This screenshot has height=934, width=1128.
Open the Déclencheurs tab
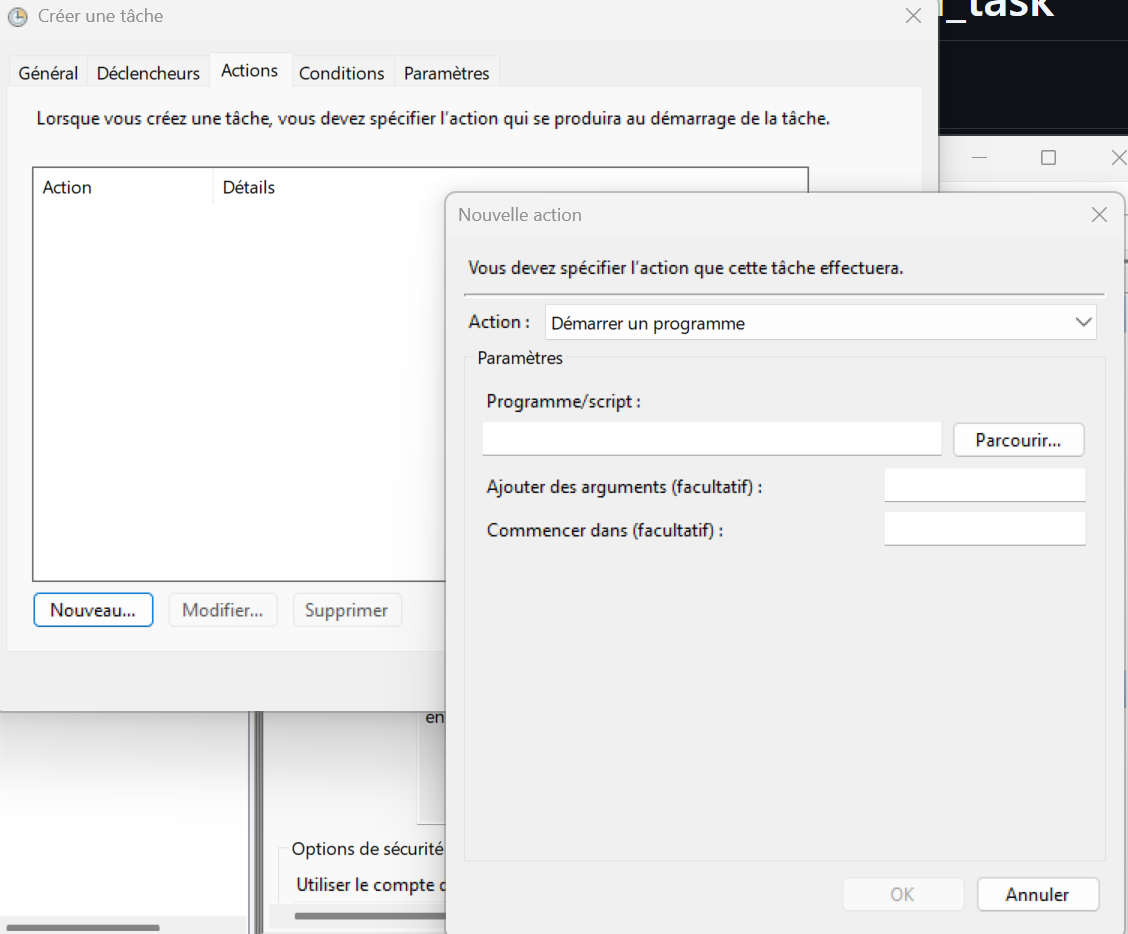click(x=148, y=73)
